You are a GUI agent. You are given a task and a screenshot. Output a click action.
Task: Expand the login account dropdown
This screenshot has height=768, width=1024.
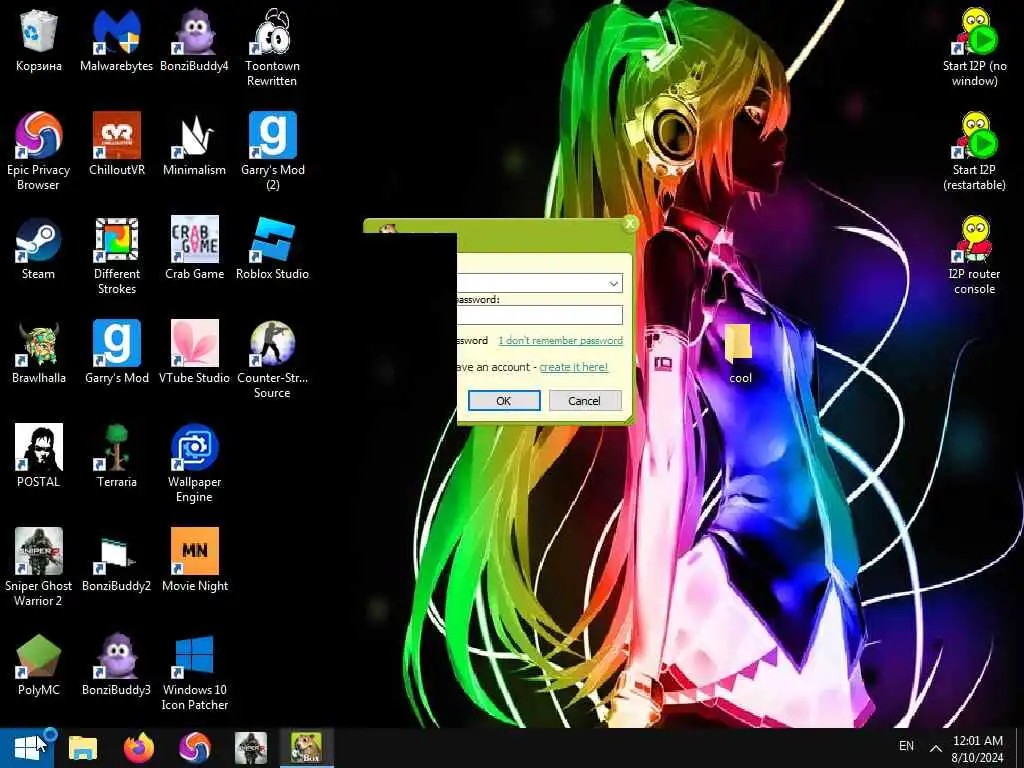coord(613,283)
